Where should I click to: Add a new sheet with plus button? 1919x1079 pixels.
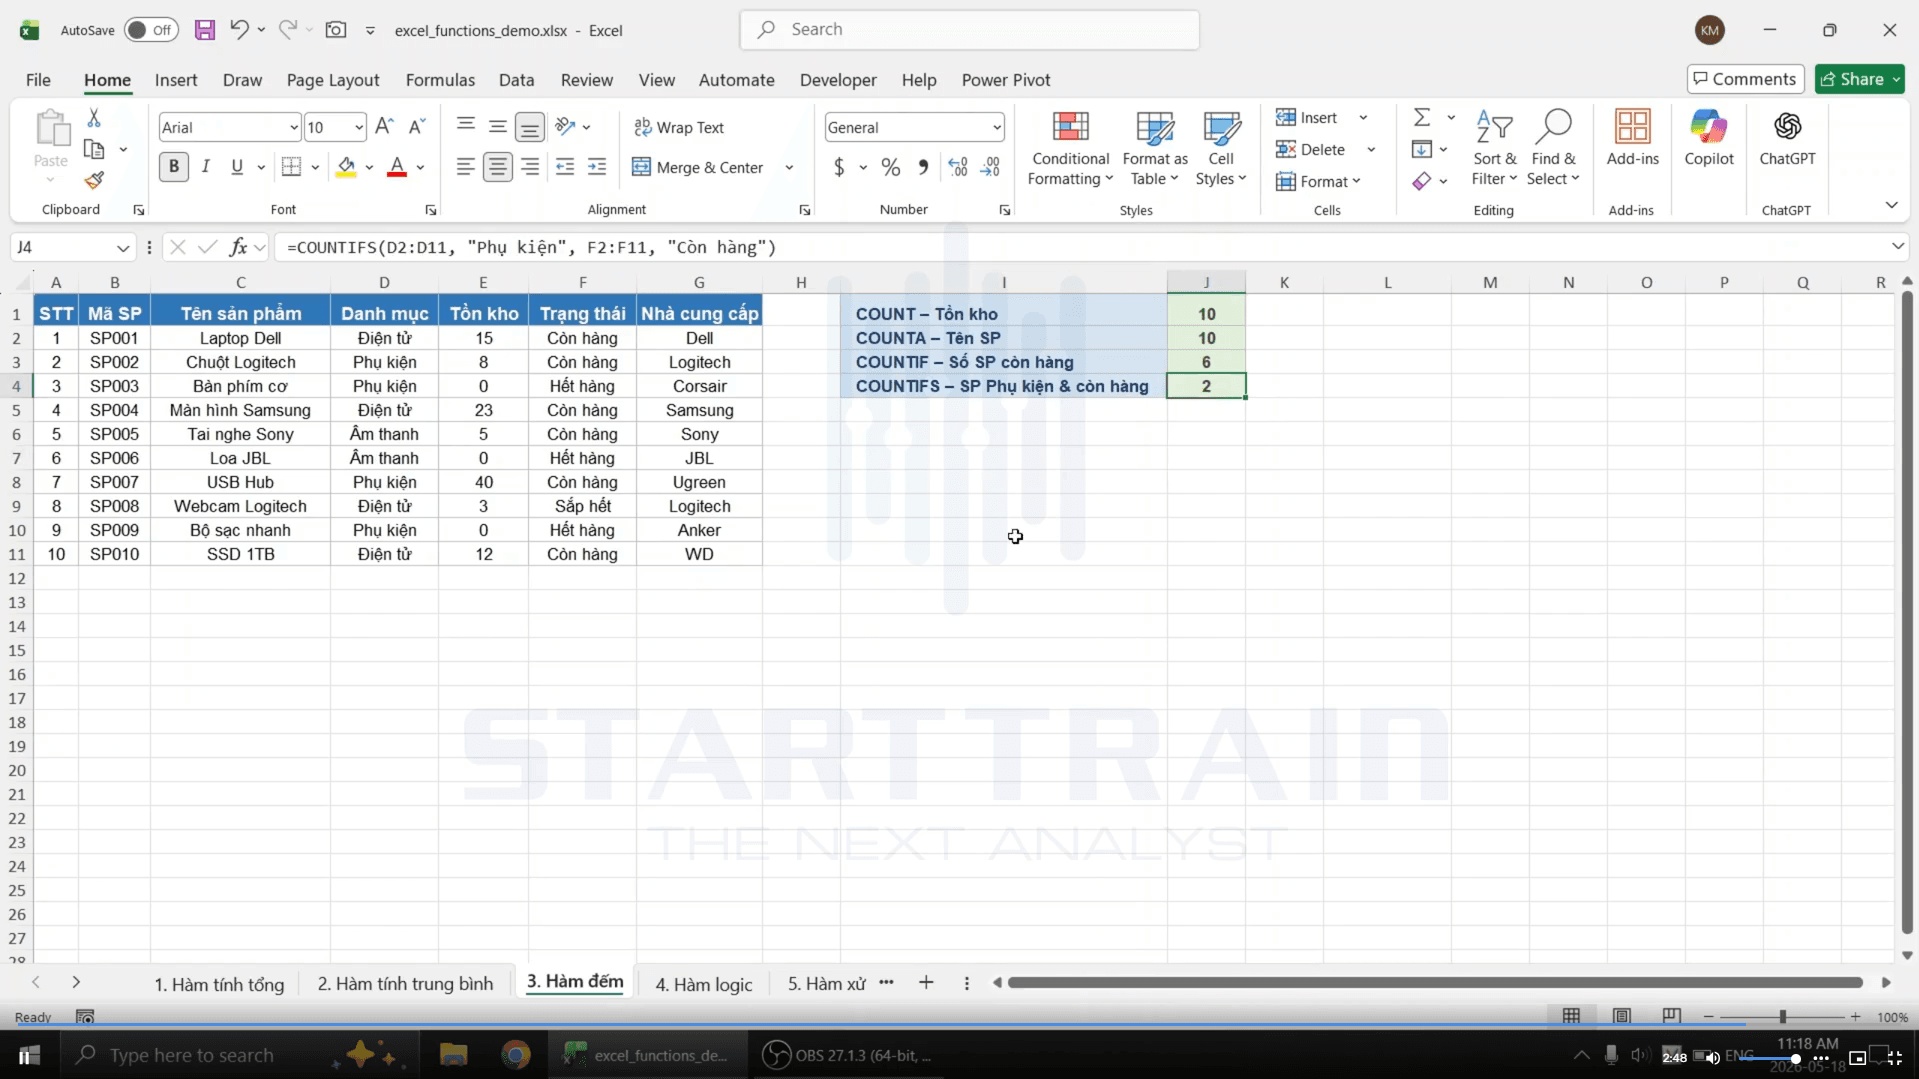[x=926, y=983]
